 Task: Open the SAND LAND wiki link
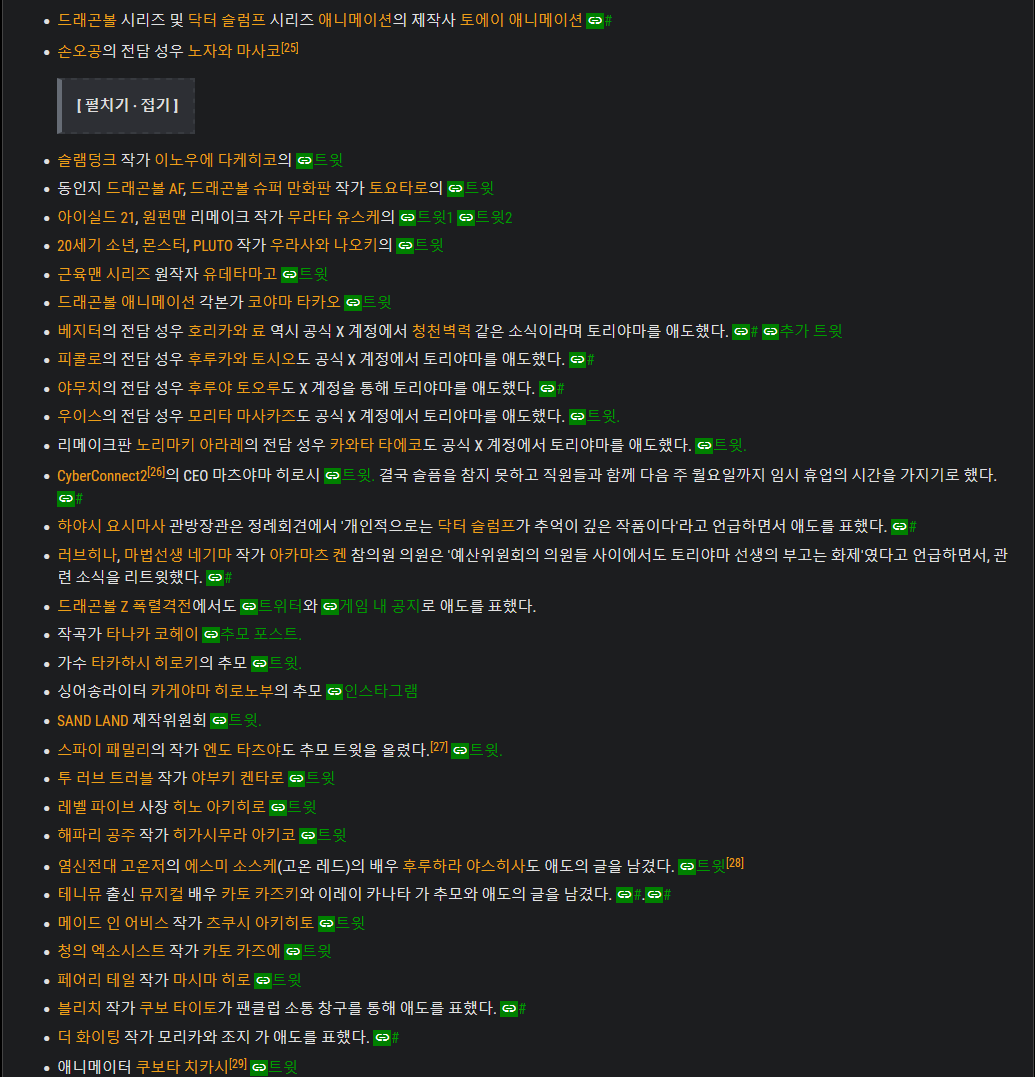point(93,720)
